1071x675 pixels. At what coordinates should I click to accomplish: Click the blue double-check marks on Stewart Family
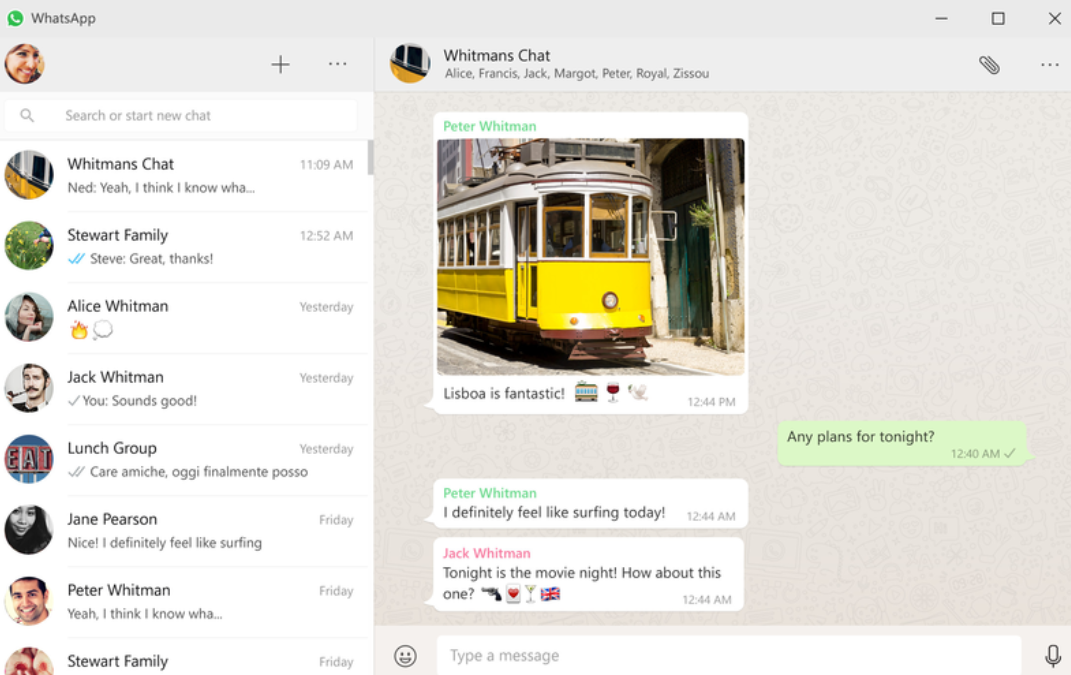point(76,259)
